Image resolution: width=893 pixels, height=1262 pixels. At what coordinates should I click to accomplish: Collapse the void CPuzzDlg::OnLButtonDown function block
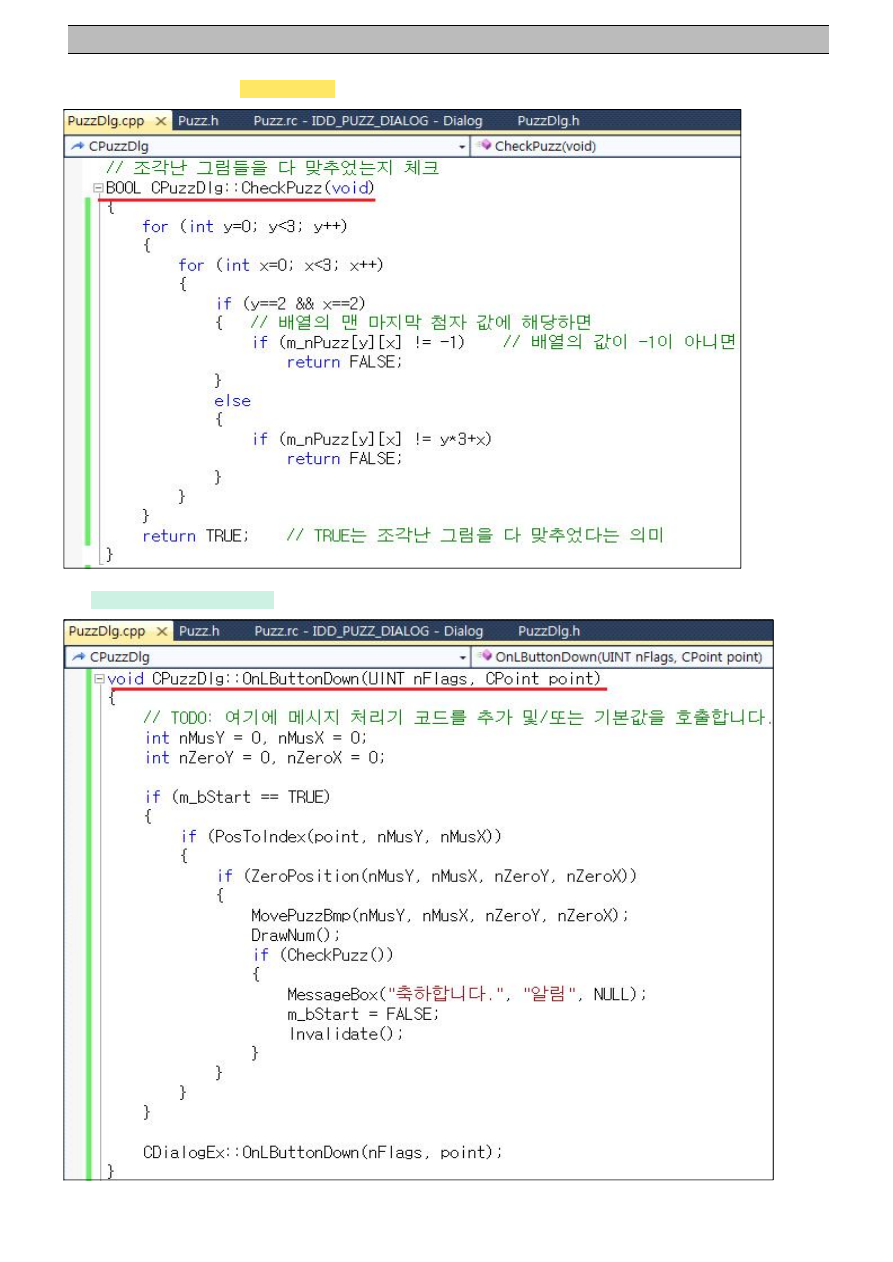[x=98, y=679]
